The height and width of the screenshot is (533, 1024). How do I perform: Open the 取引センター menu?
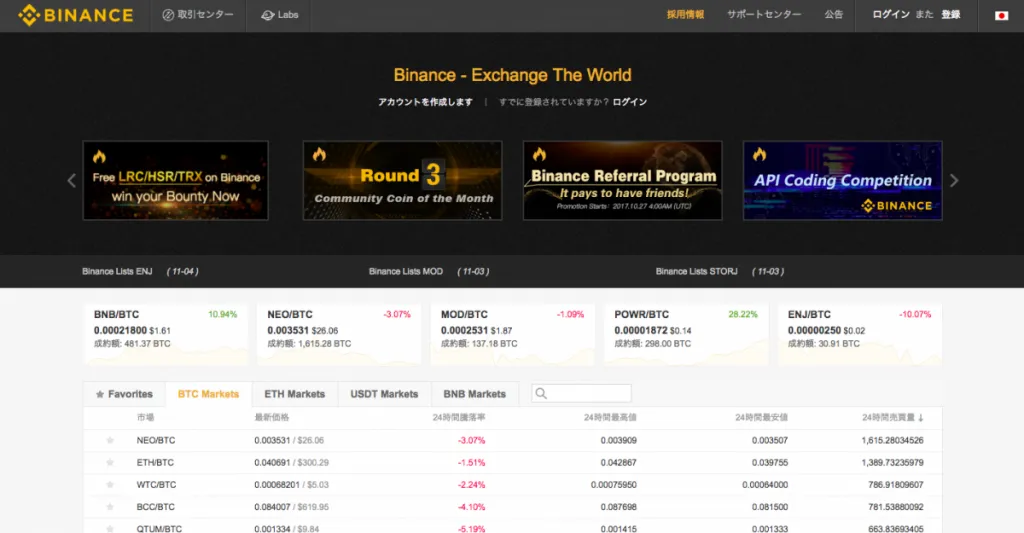click(198, 15)
